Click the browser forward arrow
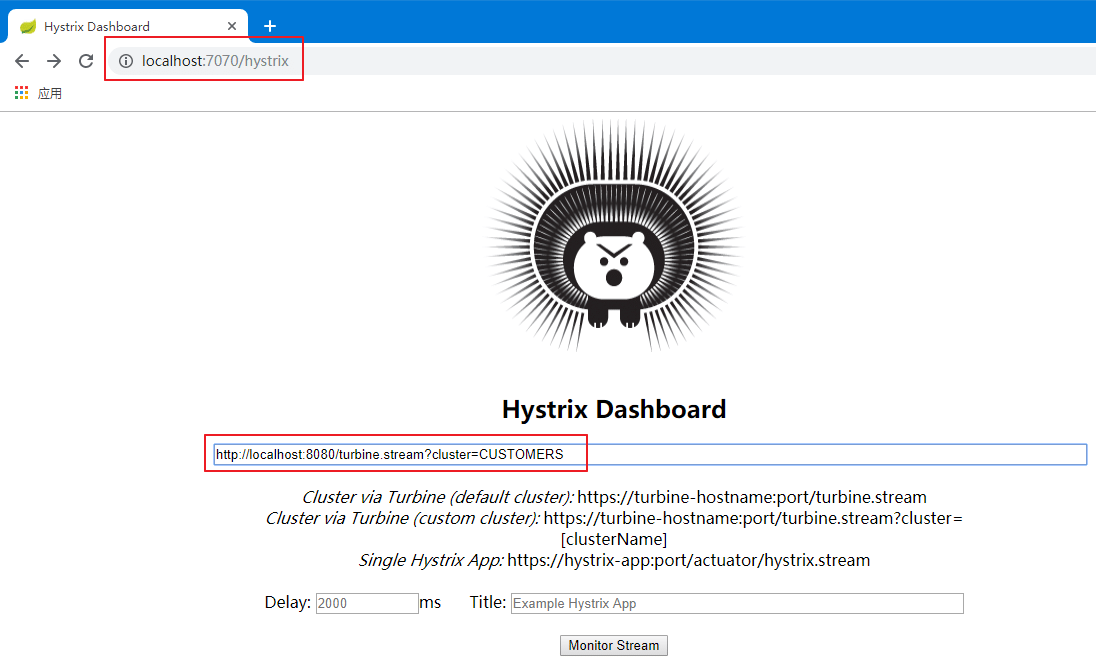Viewport: 1096px width, 662px height. [54, 61]
